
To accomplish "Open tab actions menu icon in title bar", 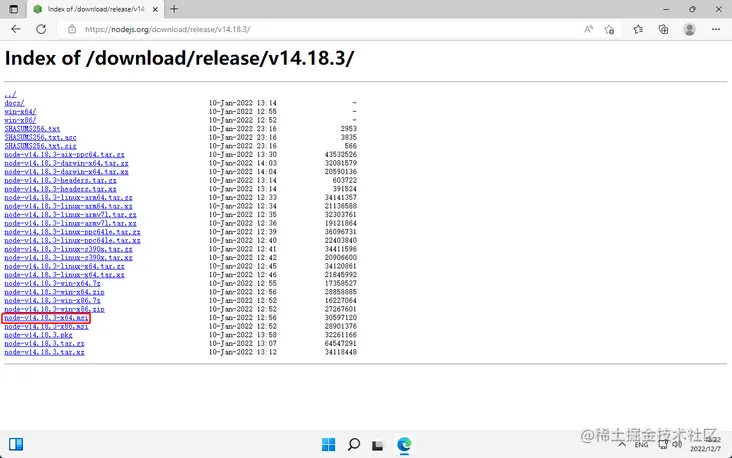I will (14, 9).
